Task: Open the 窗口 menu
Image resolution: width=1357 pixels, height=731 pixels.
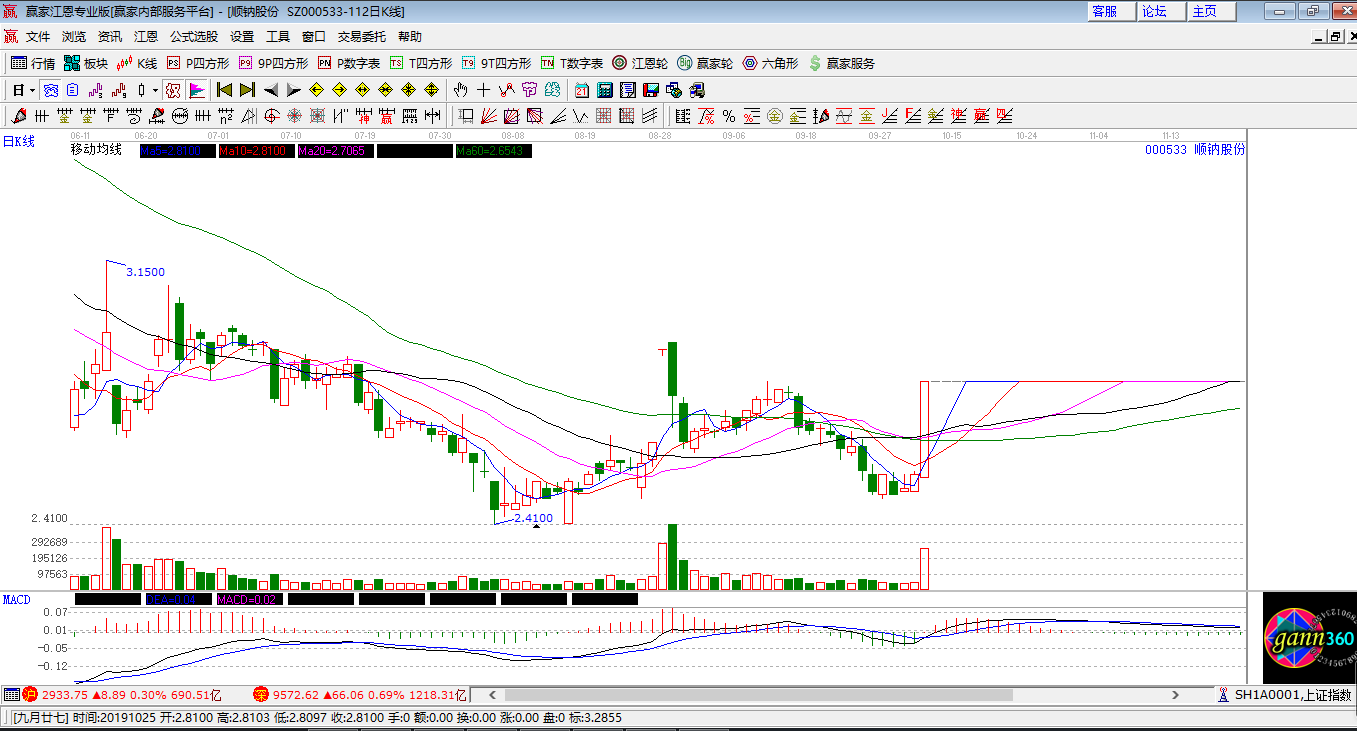Action: click(x=314, y=37)
